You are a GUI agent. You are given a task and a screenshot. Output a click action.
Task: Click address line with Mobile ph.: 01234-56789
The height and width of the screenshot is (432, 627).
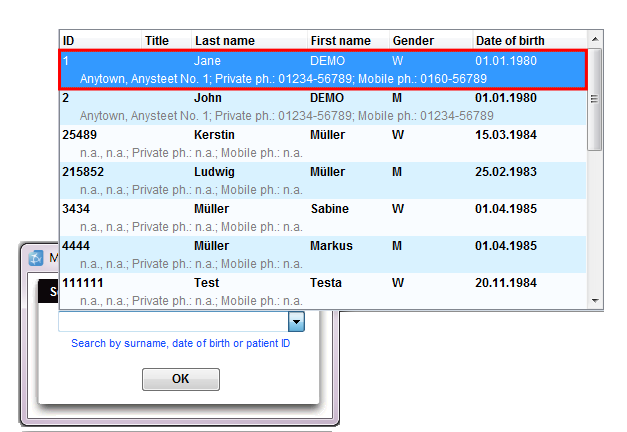tap(286, 116)
